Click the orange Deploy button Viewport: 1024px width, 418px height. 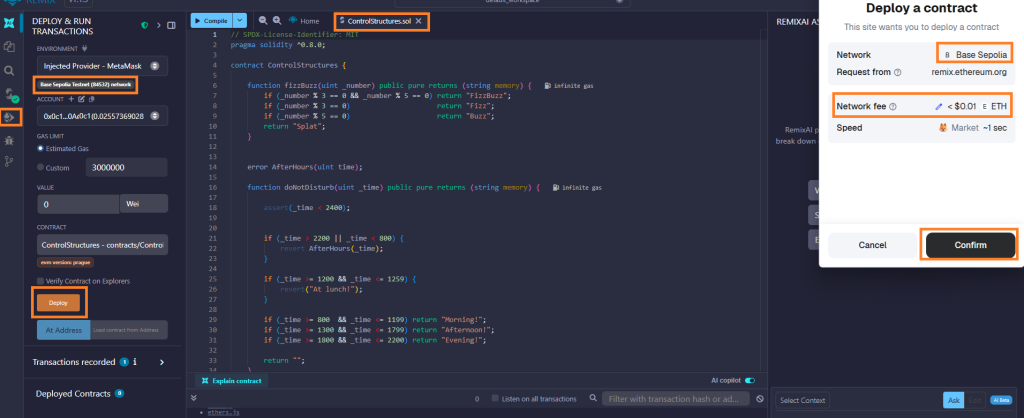[58, 302]
